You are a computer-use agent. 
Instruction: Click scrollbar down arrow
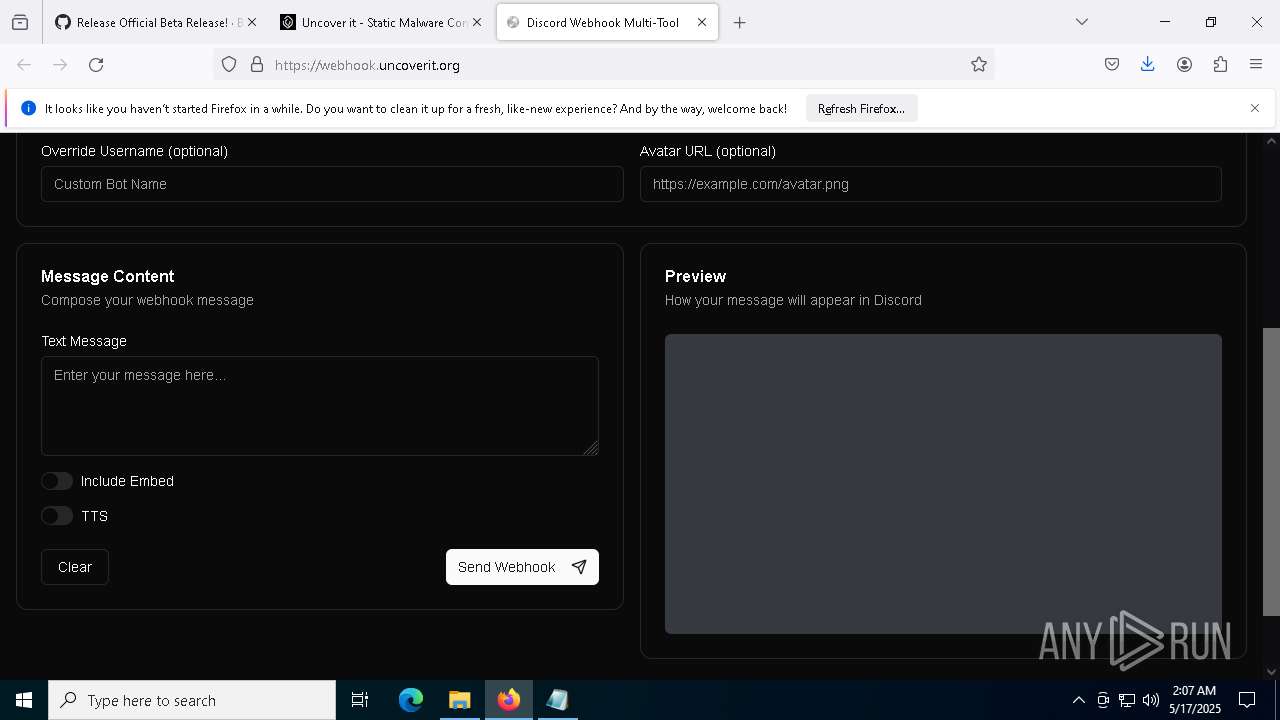click(x=1271, y=672)
